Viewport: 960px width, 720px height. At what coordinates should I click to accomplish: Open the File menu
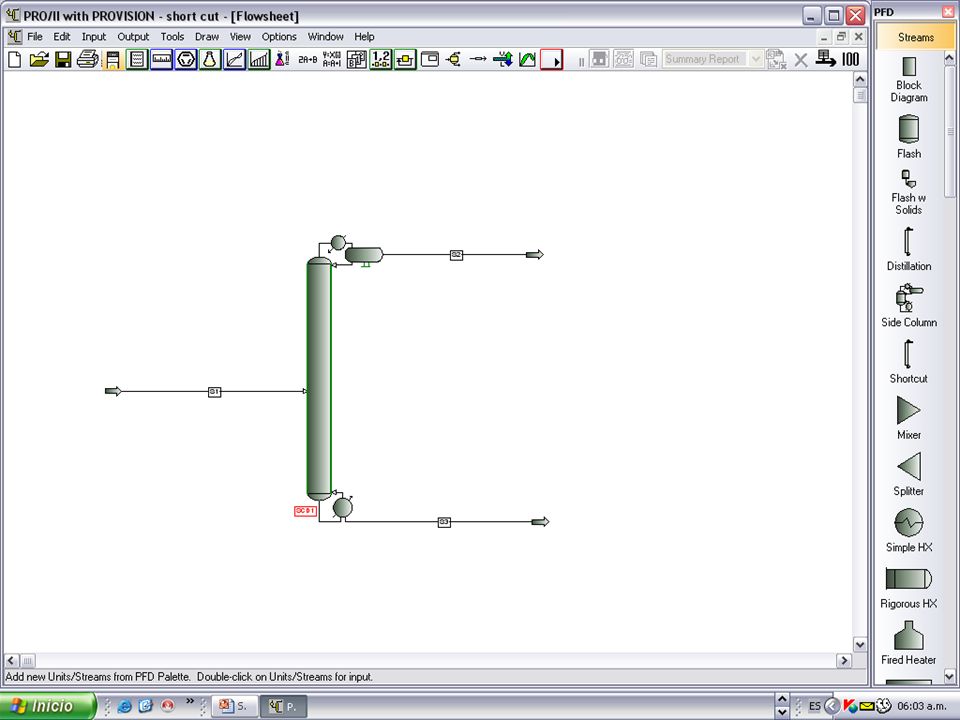[34, 37]
